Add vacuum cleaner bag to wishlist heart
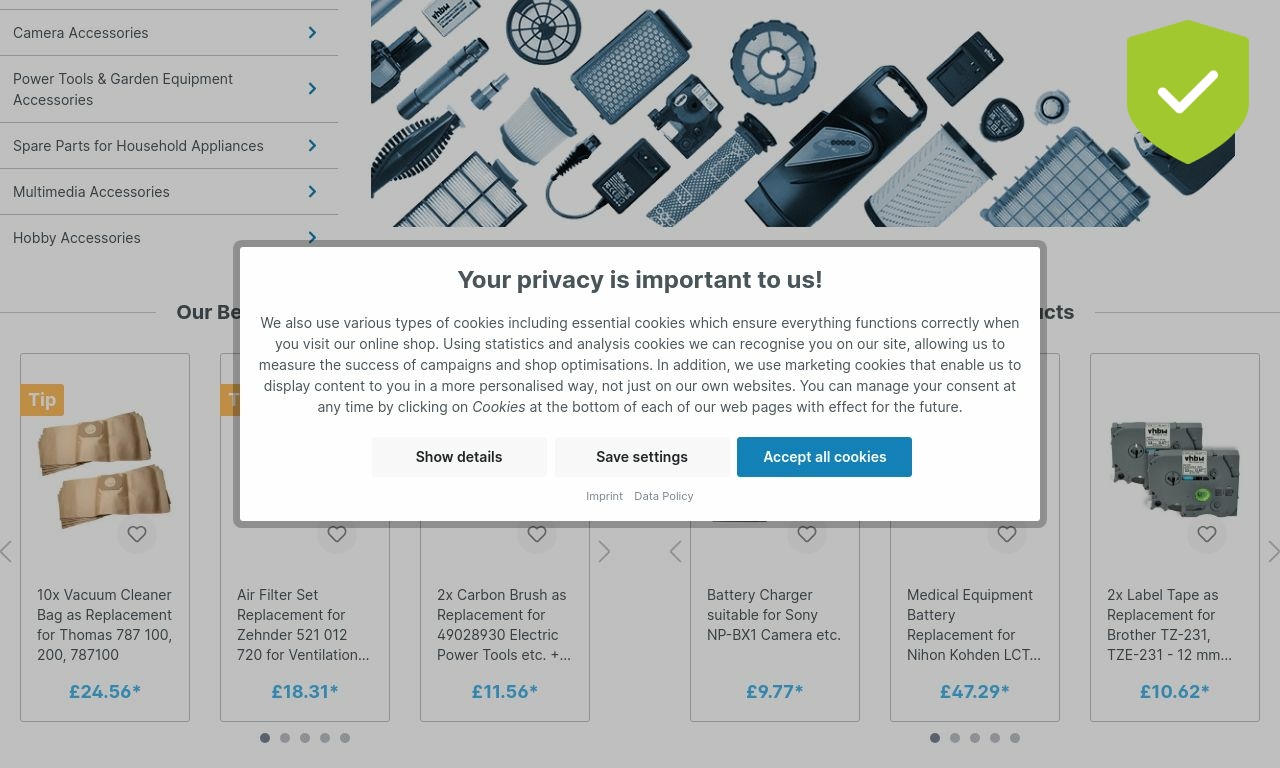1280x768 pixels. pyautogui.click(x=137, y=534)
